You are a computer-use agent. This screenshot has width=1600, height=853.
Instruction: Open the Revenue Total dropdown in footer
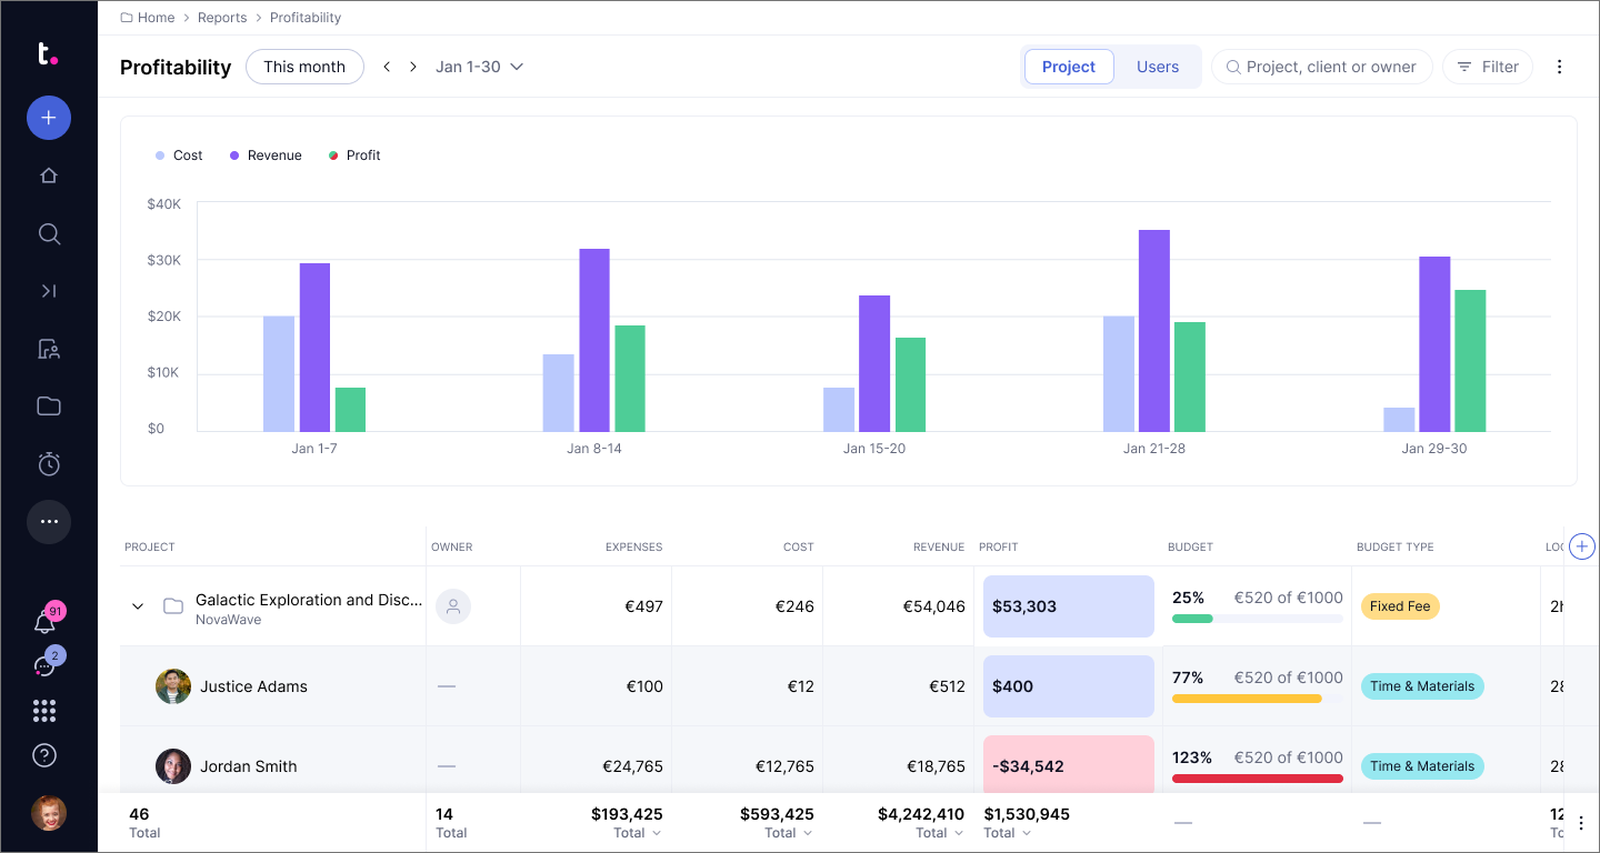click(939, 833)
